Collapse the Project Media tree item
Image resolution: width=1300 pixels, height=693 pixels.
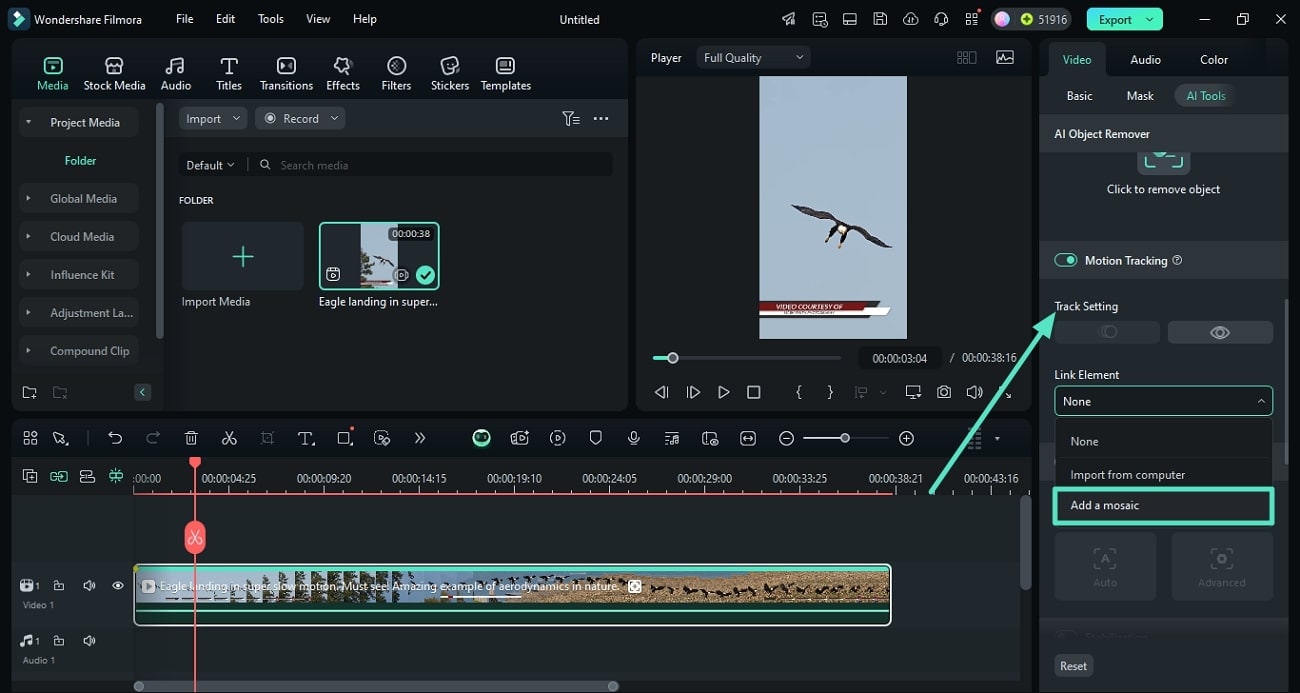(28, 122)
